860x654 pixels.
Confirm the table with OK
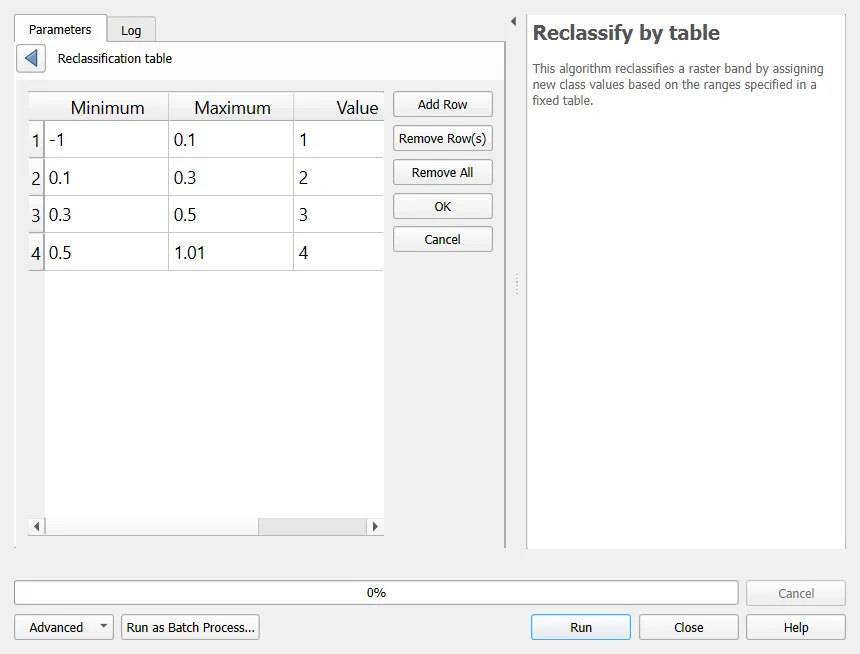[443, 206]
